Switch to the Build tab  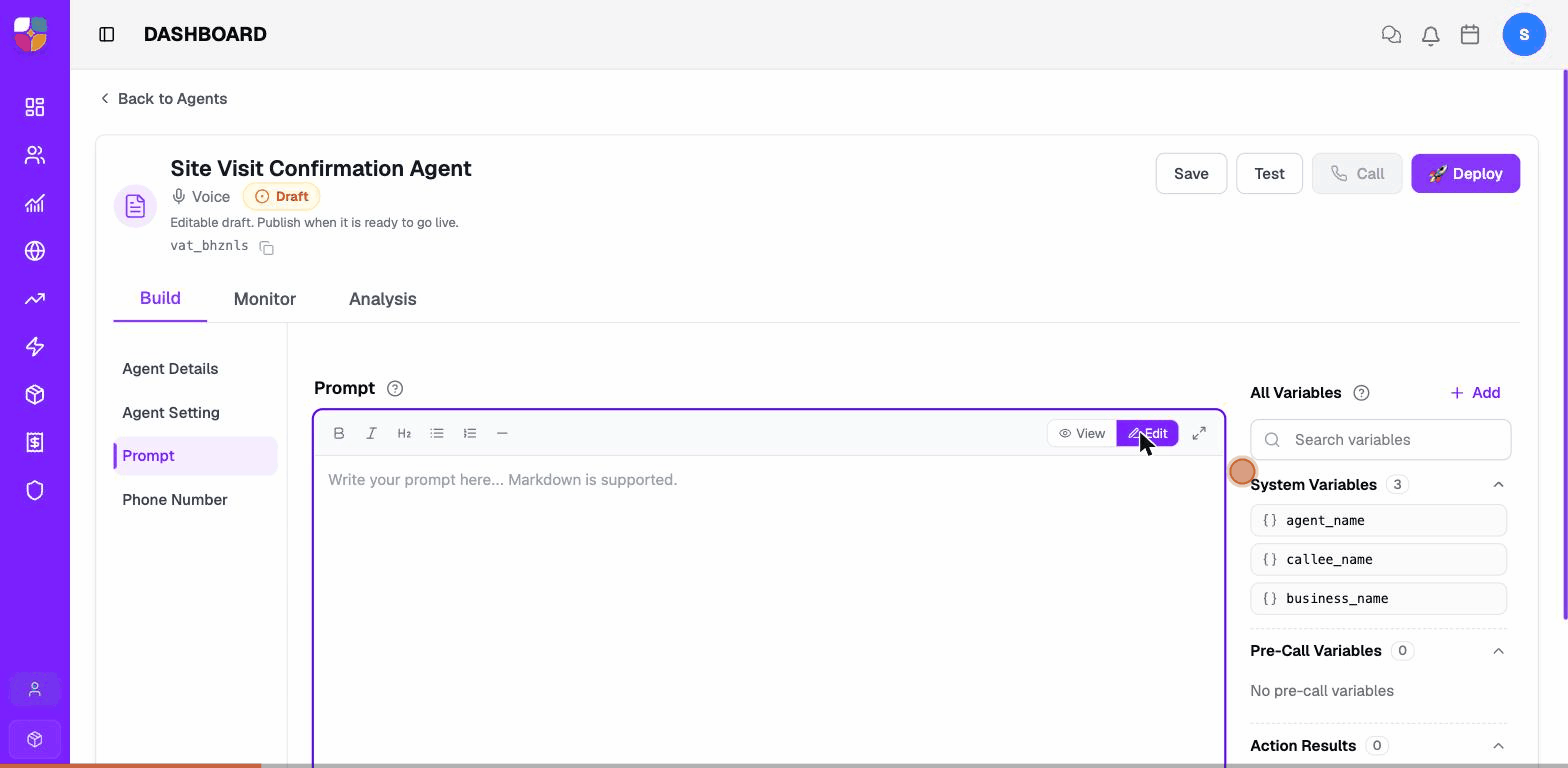pyautogui.click(x=160, y=298)
